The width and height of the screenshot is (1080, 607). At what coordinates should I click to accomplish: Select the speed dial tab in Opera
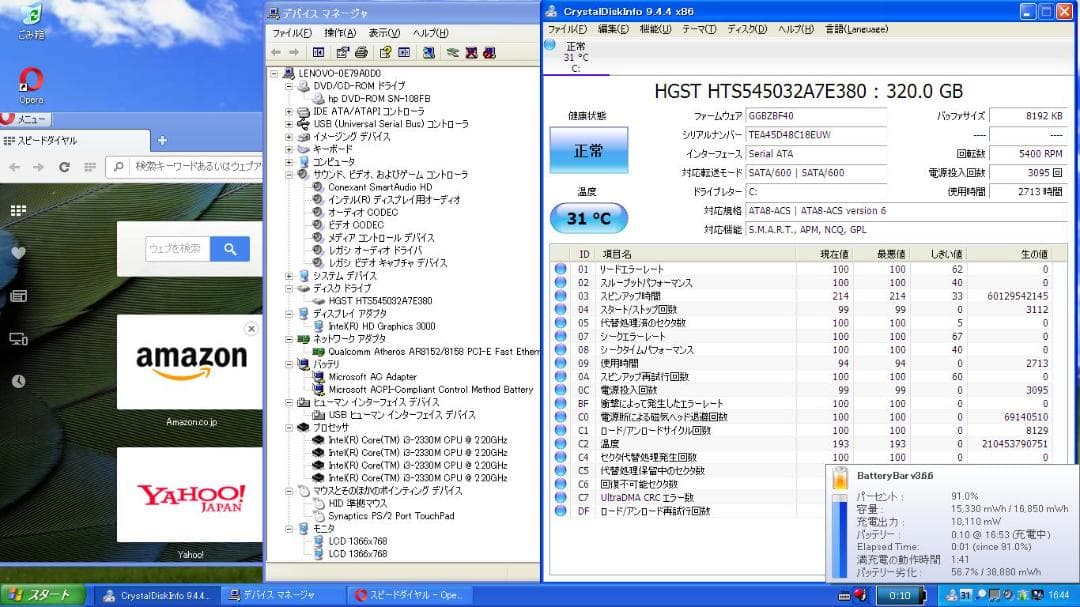(x=74, y=141)
